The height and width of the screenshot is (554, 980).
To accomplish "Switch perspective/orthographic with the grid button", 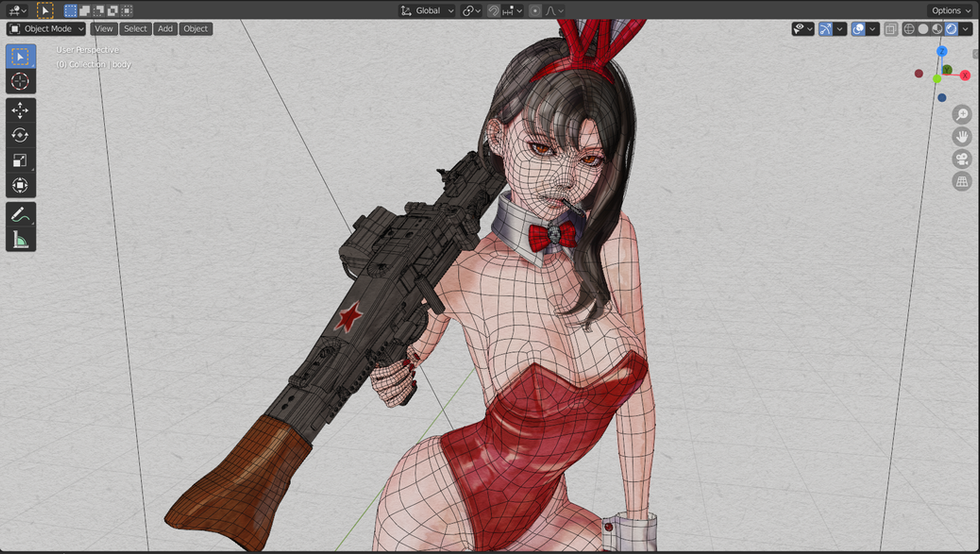I will (962, 181).
